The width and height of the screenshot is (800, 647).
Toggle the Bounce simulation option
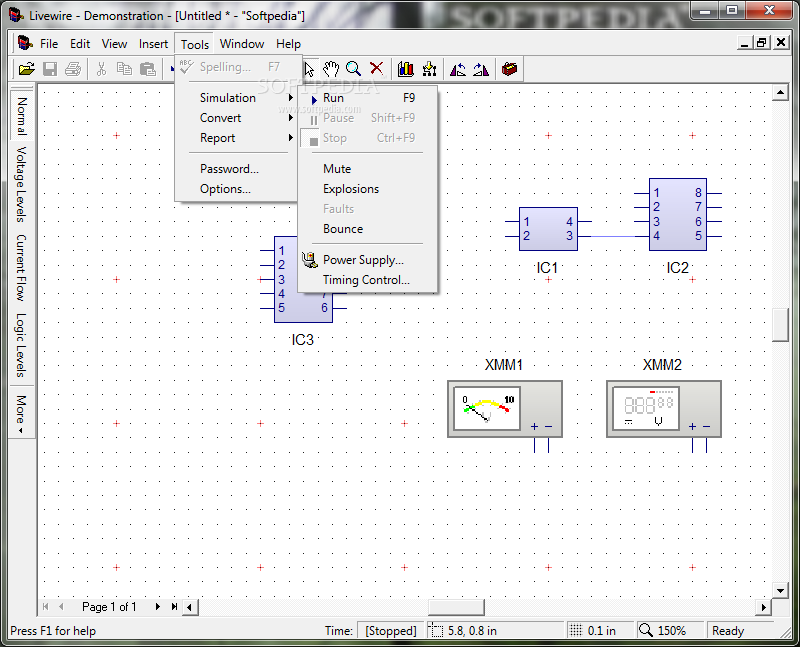click(367, 229)
